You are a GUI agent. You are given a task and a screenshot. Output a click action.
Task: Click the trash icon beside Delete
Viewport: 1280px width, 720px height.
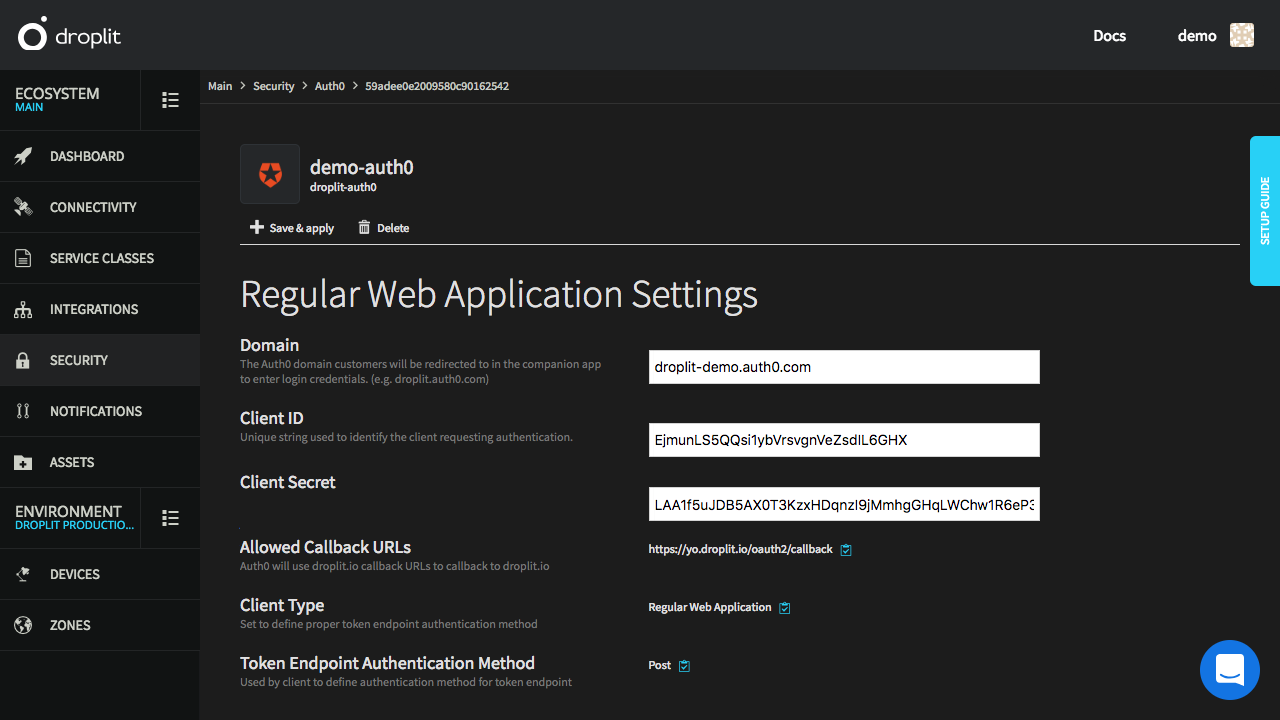(x=364, y=228)
